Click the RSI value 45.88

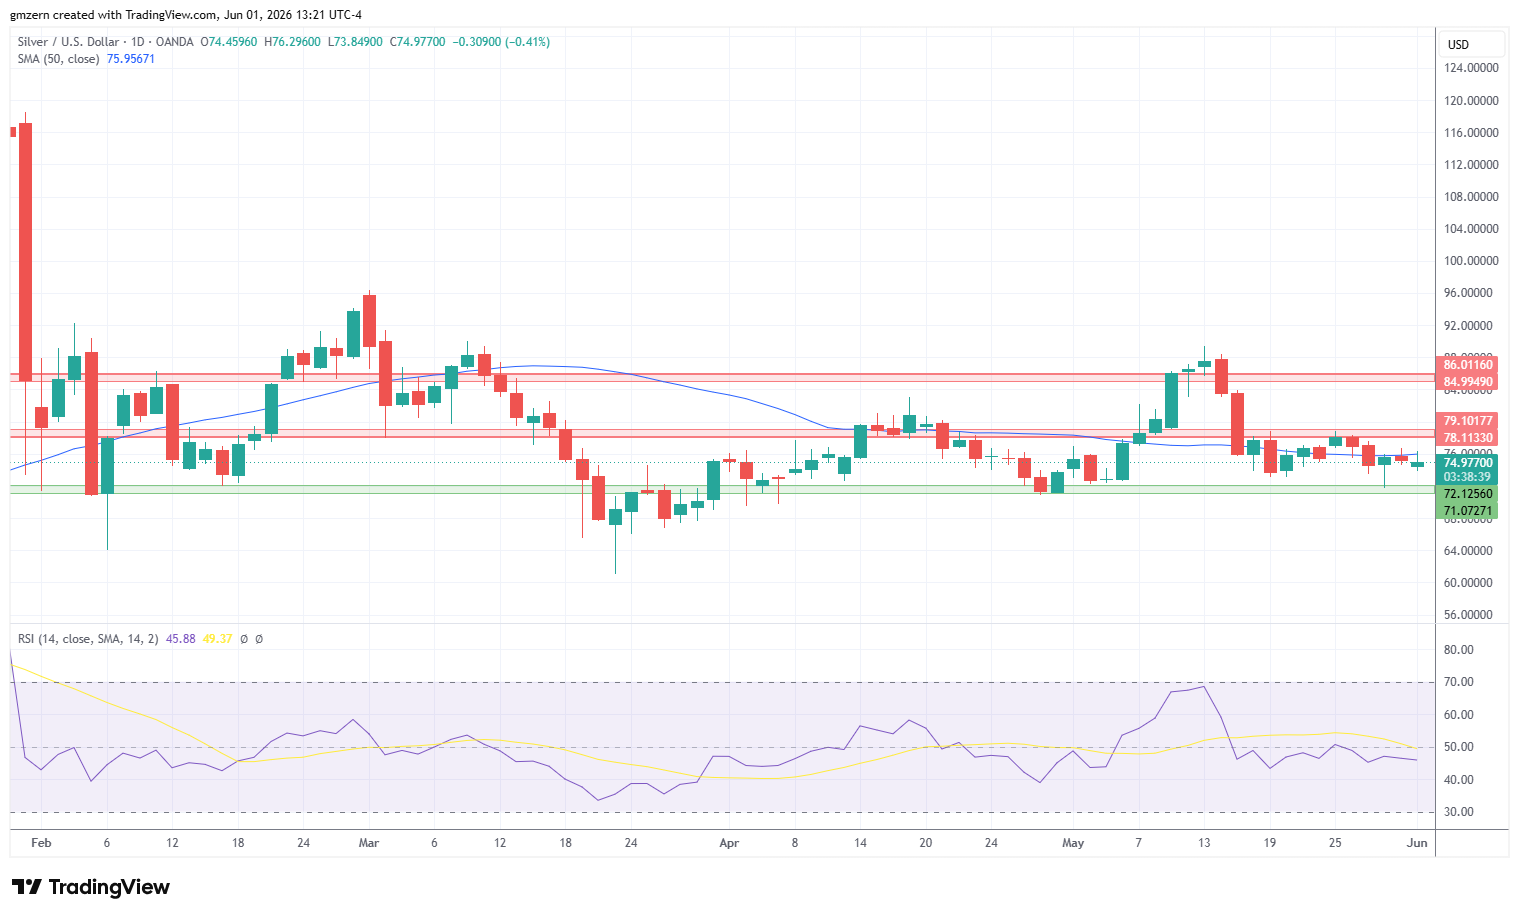pos(181,639)
